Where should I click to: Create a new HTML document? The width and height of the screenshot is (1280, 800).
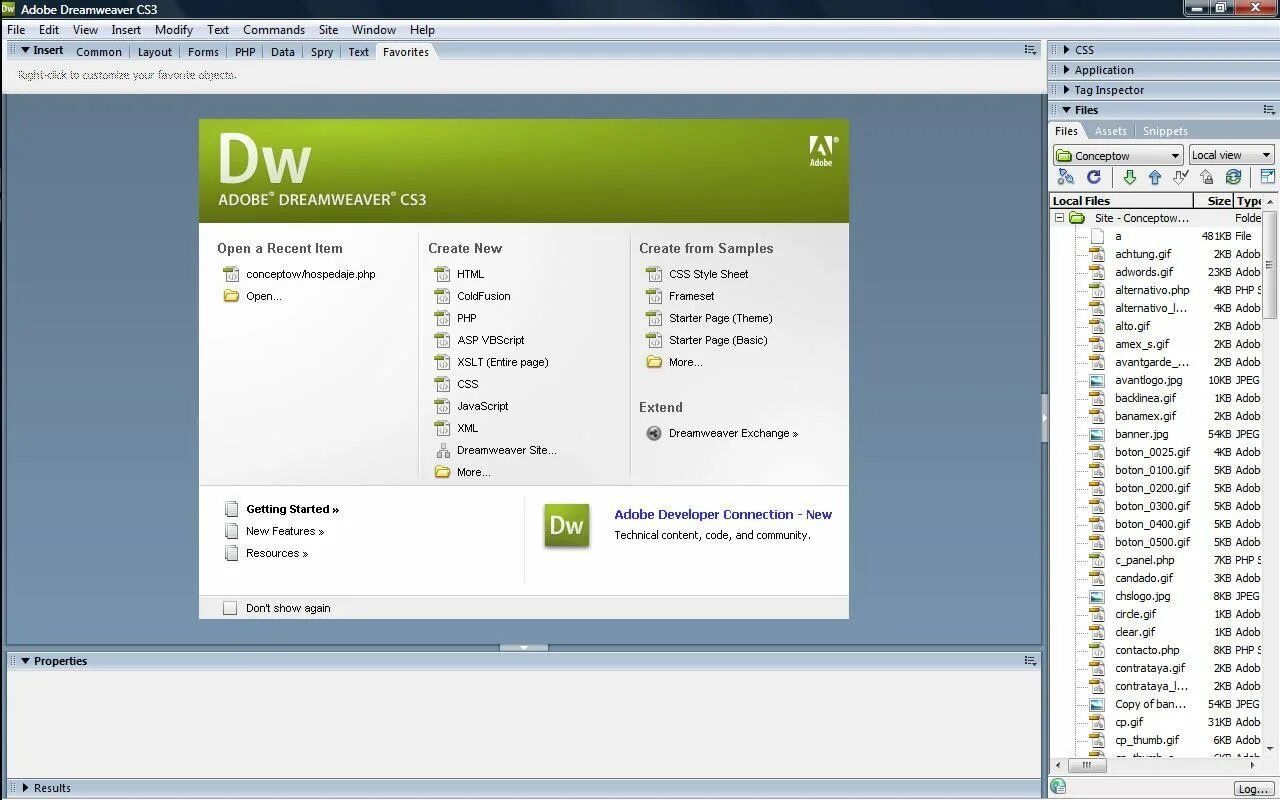tap(470, 274)
